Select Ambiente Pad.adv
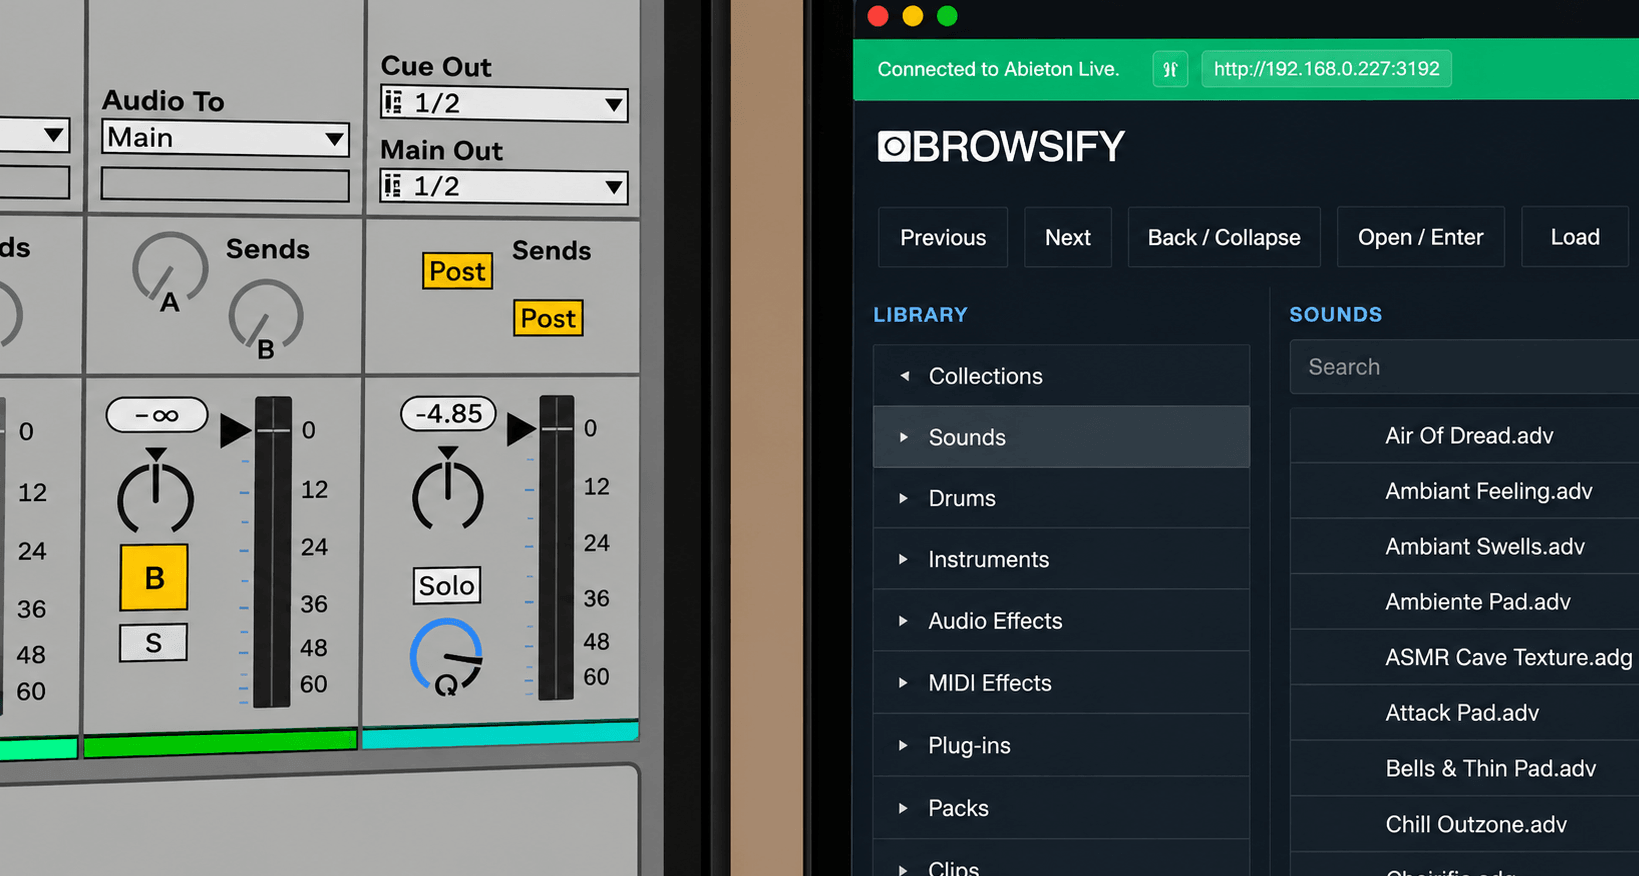Screen dimensions: 1639x876 pos(1464,601)
